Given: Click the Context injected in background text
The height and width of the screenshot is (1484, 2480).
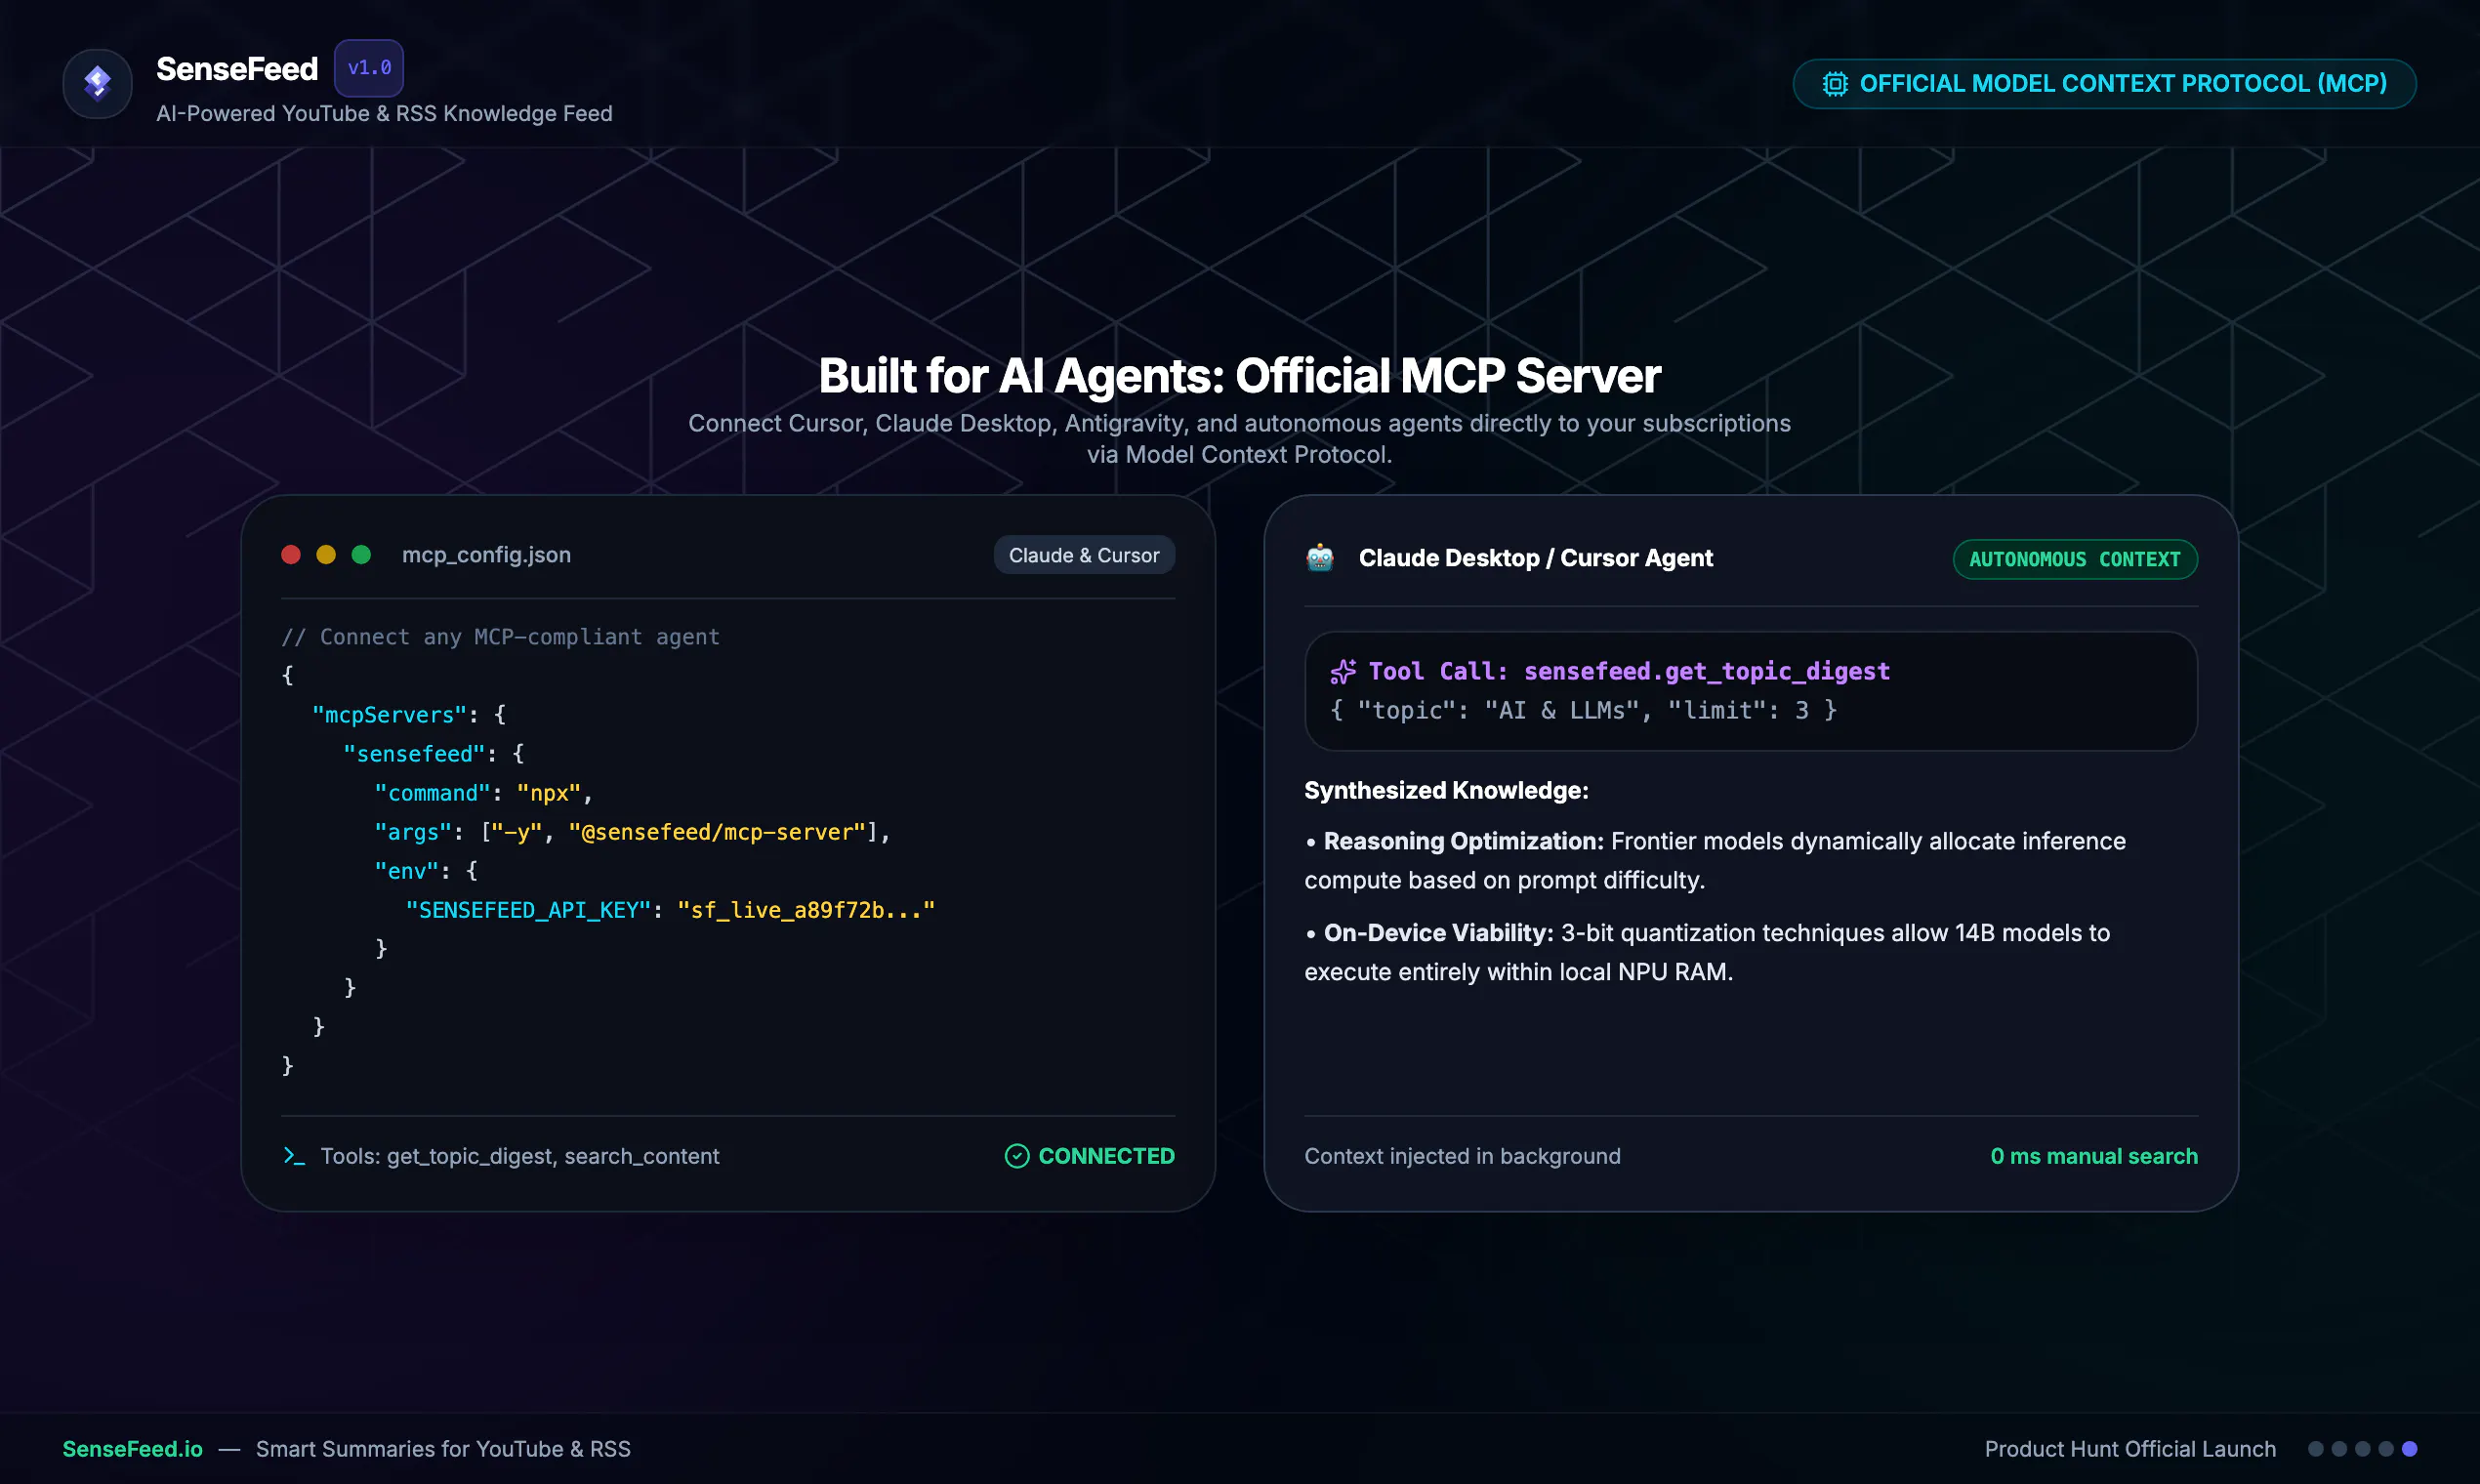Looking at the screenshot, I should (x=1462, y=1156).
